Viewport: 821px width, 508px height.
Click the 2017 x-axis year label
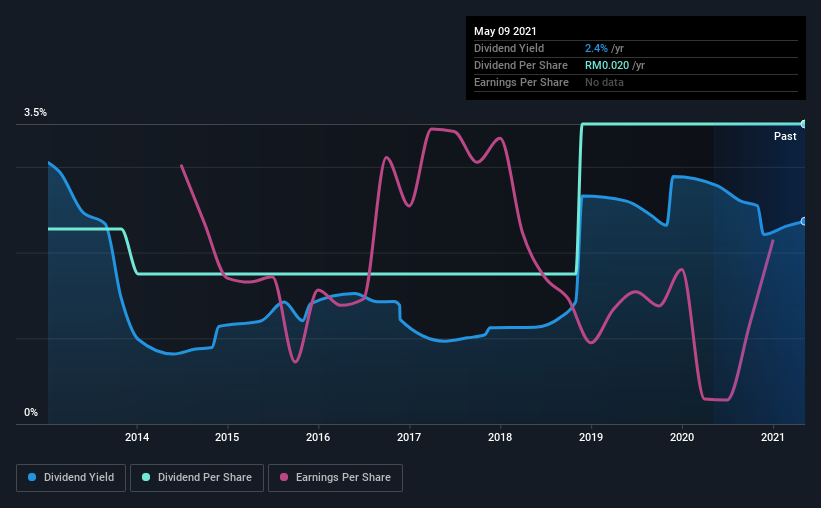click(x=409, y=437)
